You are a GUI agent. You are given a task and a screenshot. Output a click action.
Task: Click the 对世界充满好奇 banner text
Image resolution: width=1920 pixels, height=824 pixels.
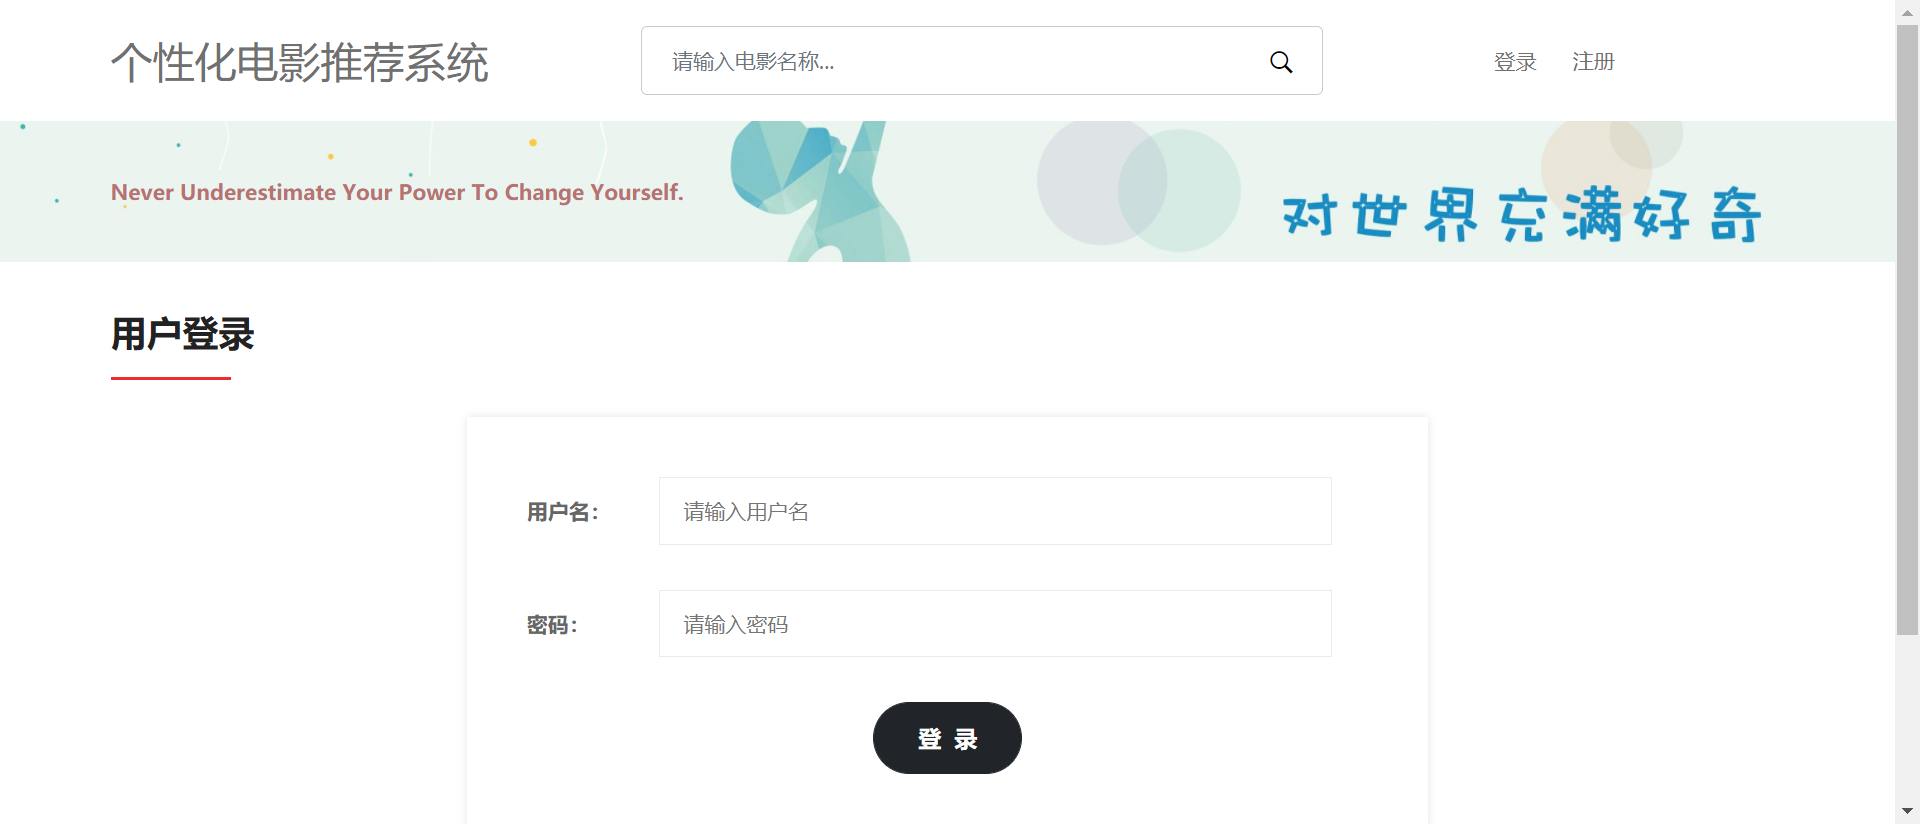(x=1522, y=214)
